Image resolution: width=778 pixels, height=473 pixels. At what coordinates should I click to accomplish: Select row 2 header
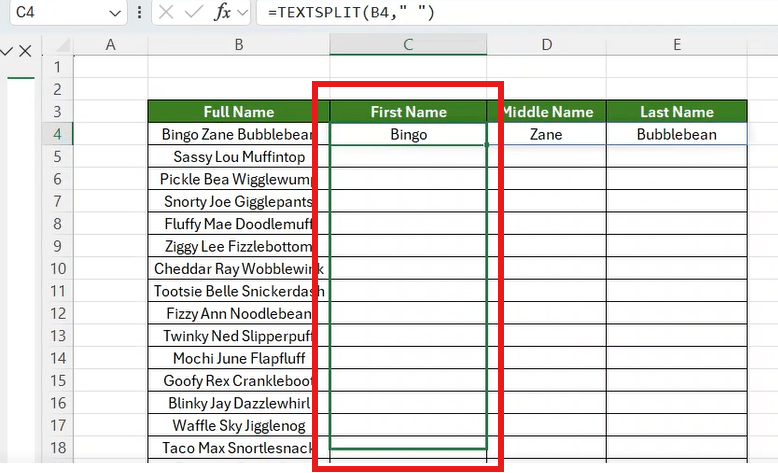point(58,89)
